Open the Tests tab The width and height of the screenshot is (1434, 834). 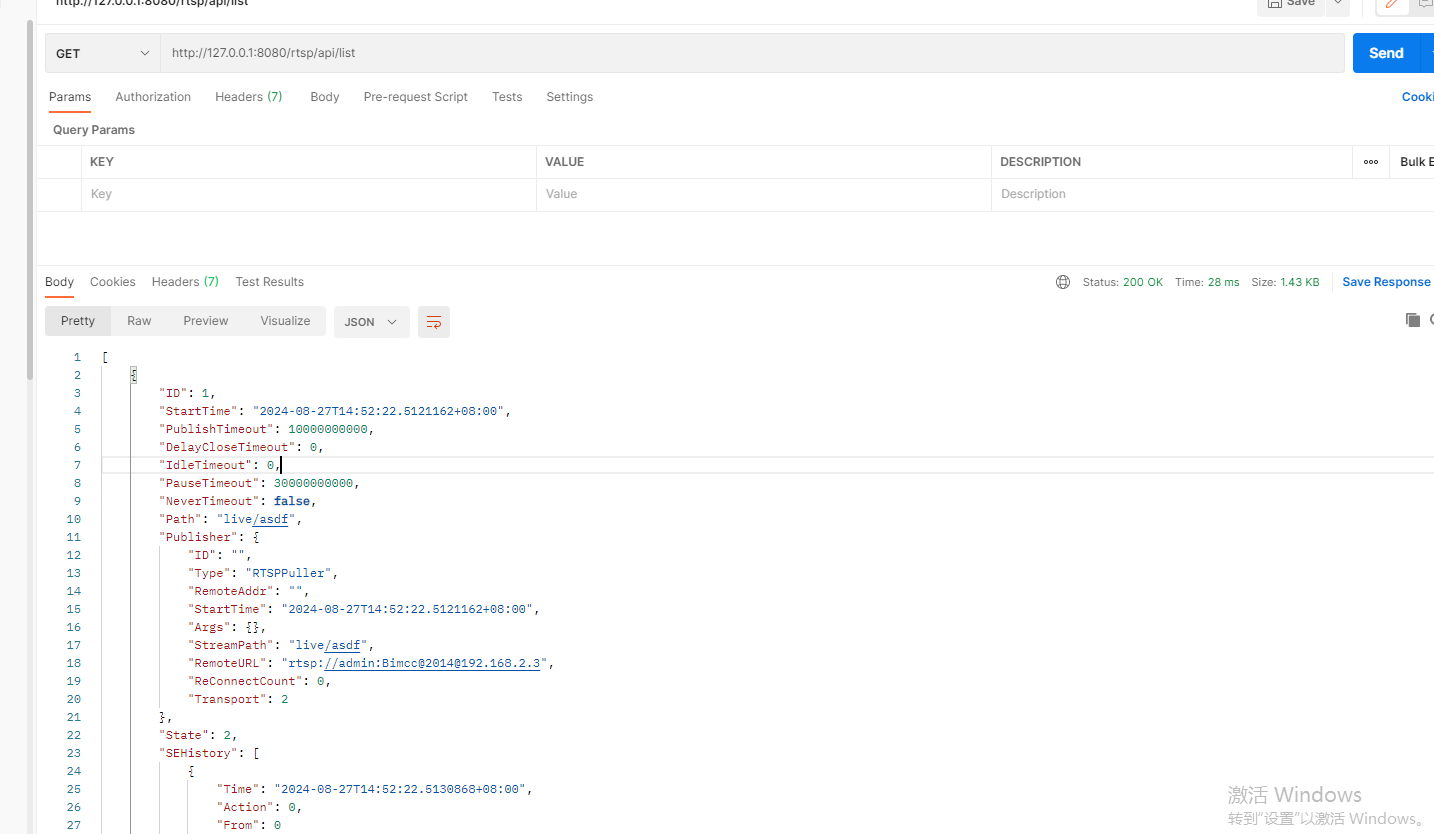click(507, 97)
